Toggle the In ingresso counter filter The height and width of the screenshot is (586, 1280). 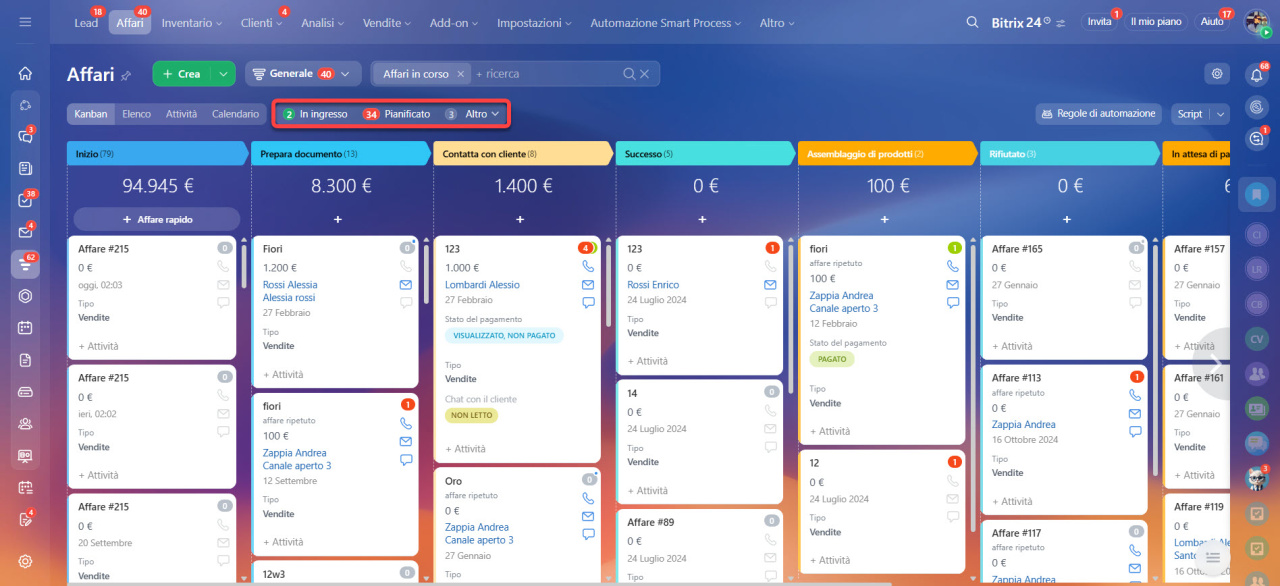[316, 114]
